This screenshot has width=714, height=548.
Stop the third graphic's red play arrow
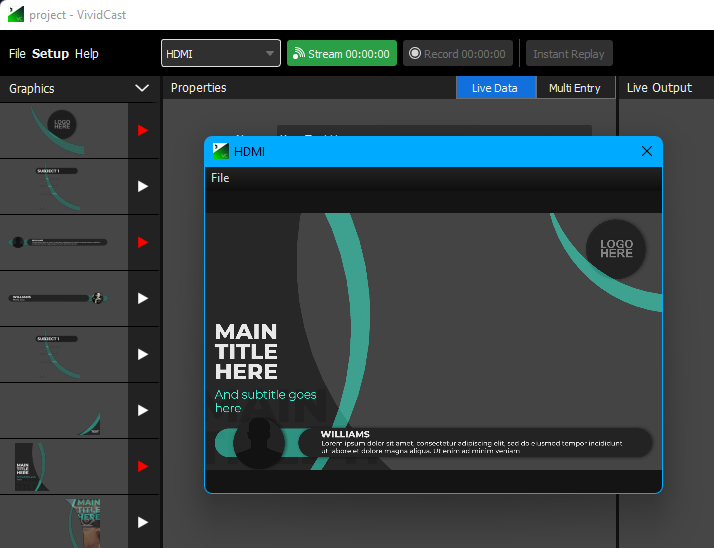(142, 242)
